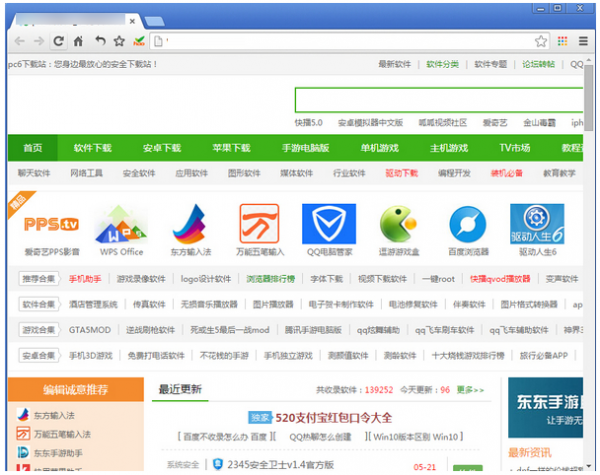The width and height of the screenshot is (600, 475).
Task: Click the 酒店管理系统 link
Action: tap(93, 304)
